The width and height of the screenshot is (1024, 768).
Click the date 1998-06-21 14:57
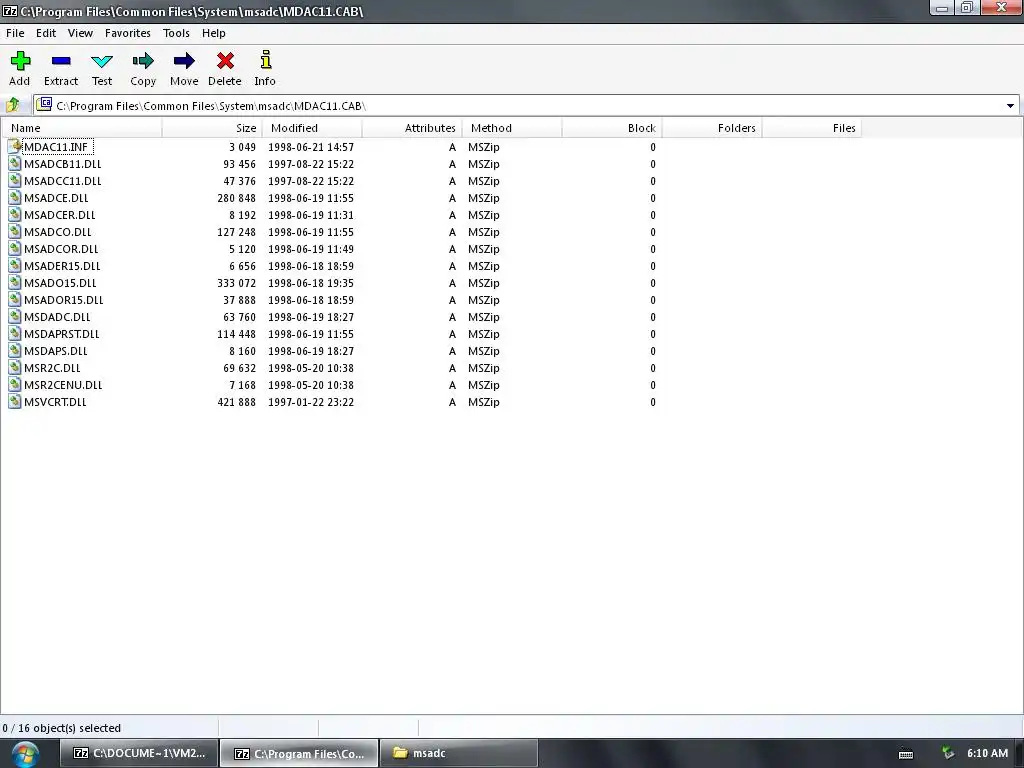311,147
